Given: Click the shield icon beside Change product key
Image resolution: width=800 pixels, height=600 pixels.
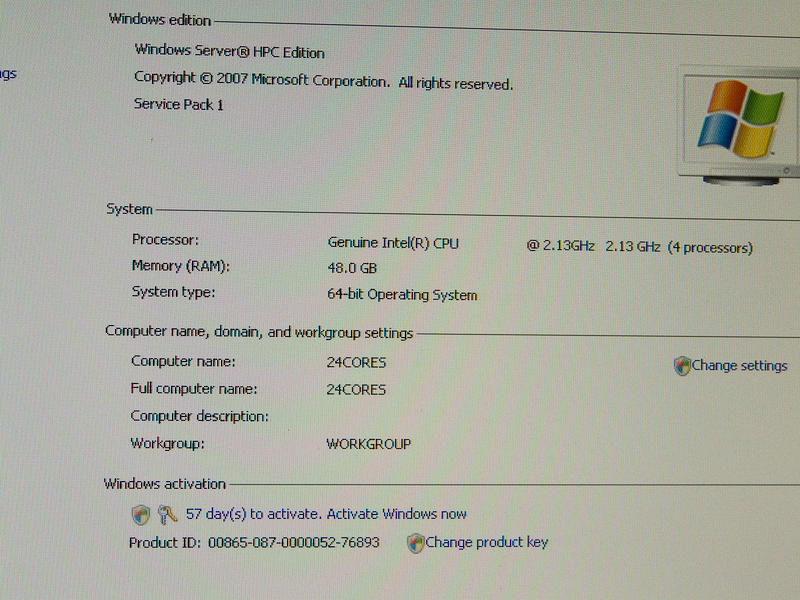Looking at the screenshot, I should (416, 543).
